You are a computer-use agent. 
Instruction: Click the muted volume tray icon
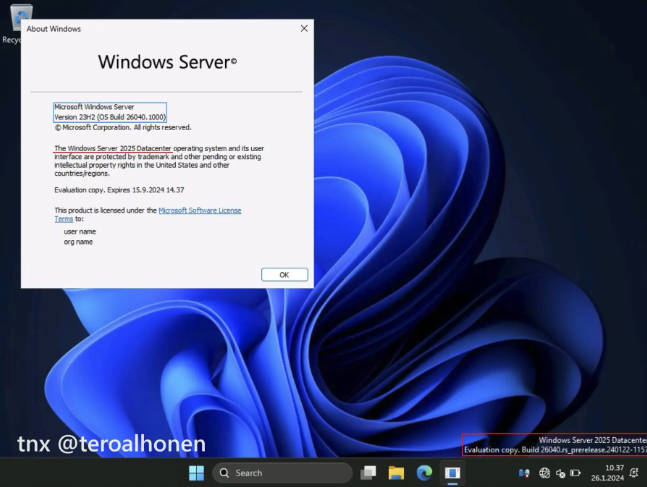(x=560, y=473)
